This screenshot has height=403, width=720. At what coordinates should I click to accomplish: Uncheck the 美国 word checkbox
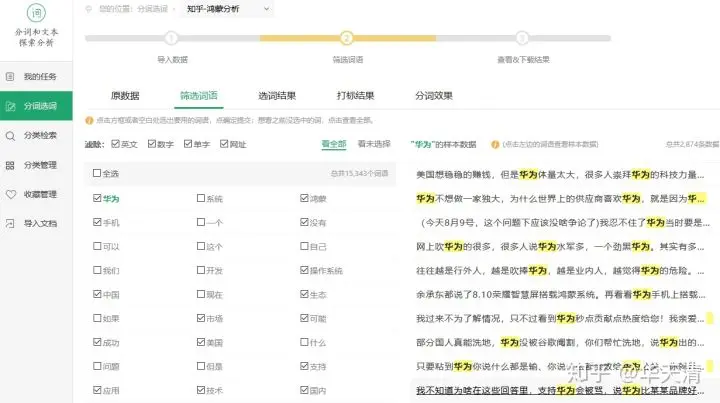point(201,342)
